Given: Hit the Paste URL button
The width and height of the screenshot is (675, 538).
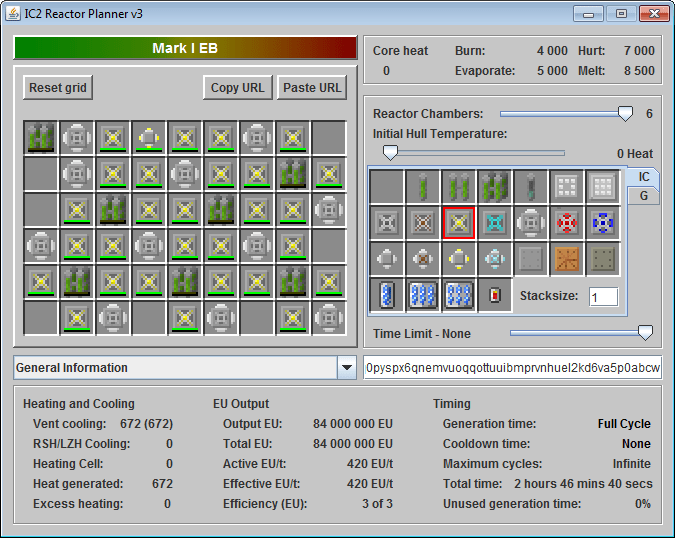Looking at the screenshot, I should coord(312,88).
